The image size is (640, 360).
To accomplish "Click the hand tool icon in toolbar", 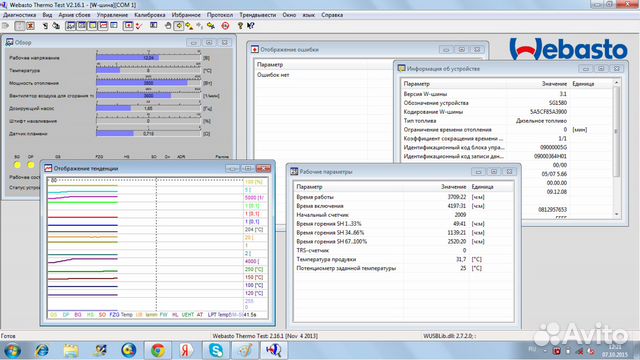I will [168, 26].
